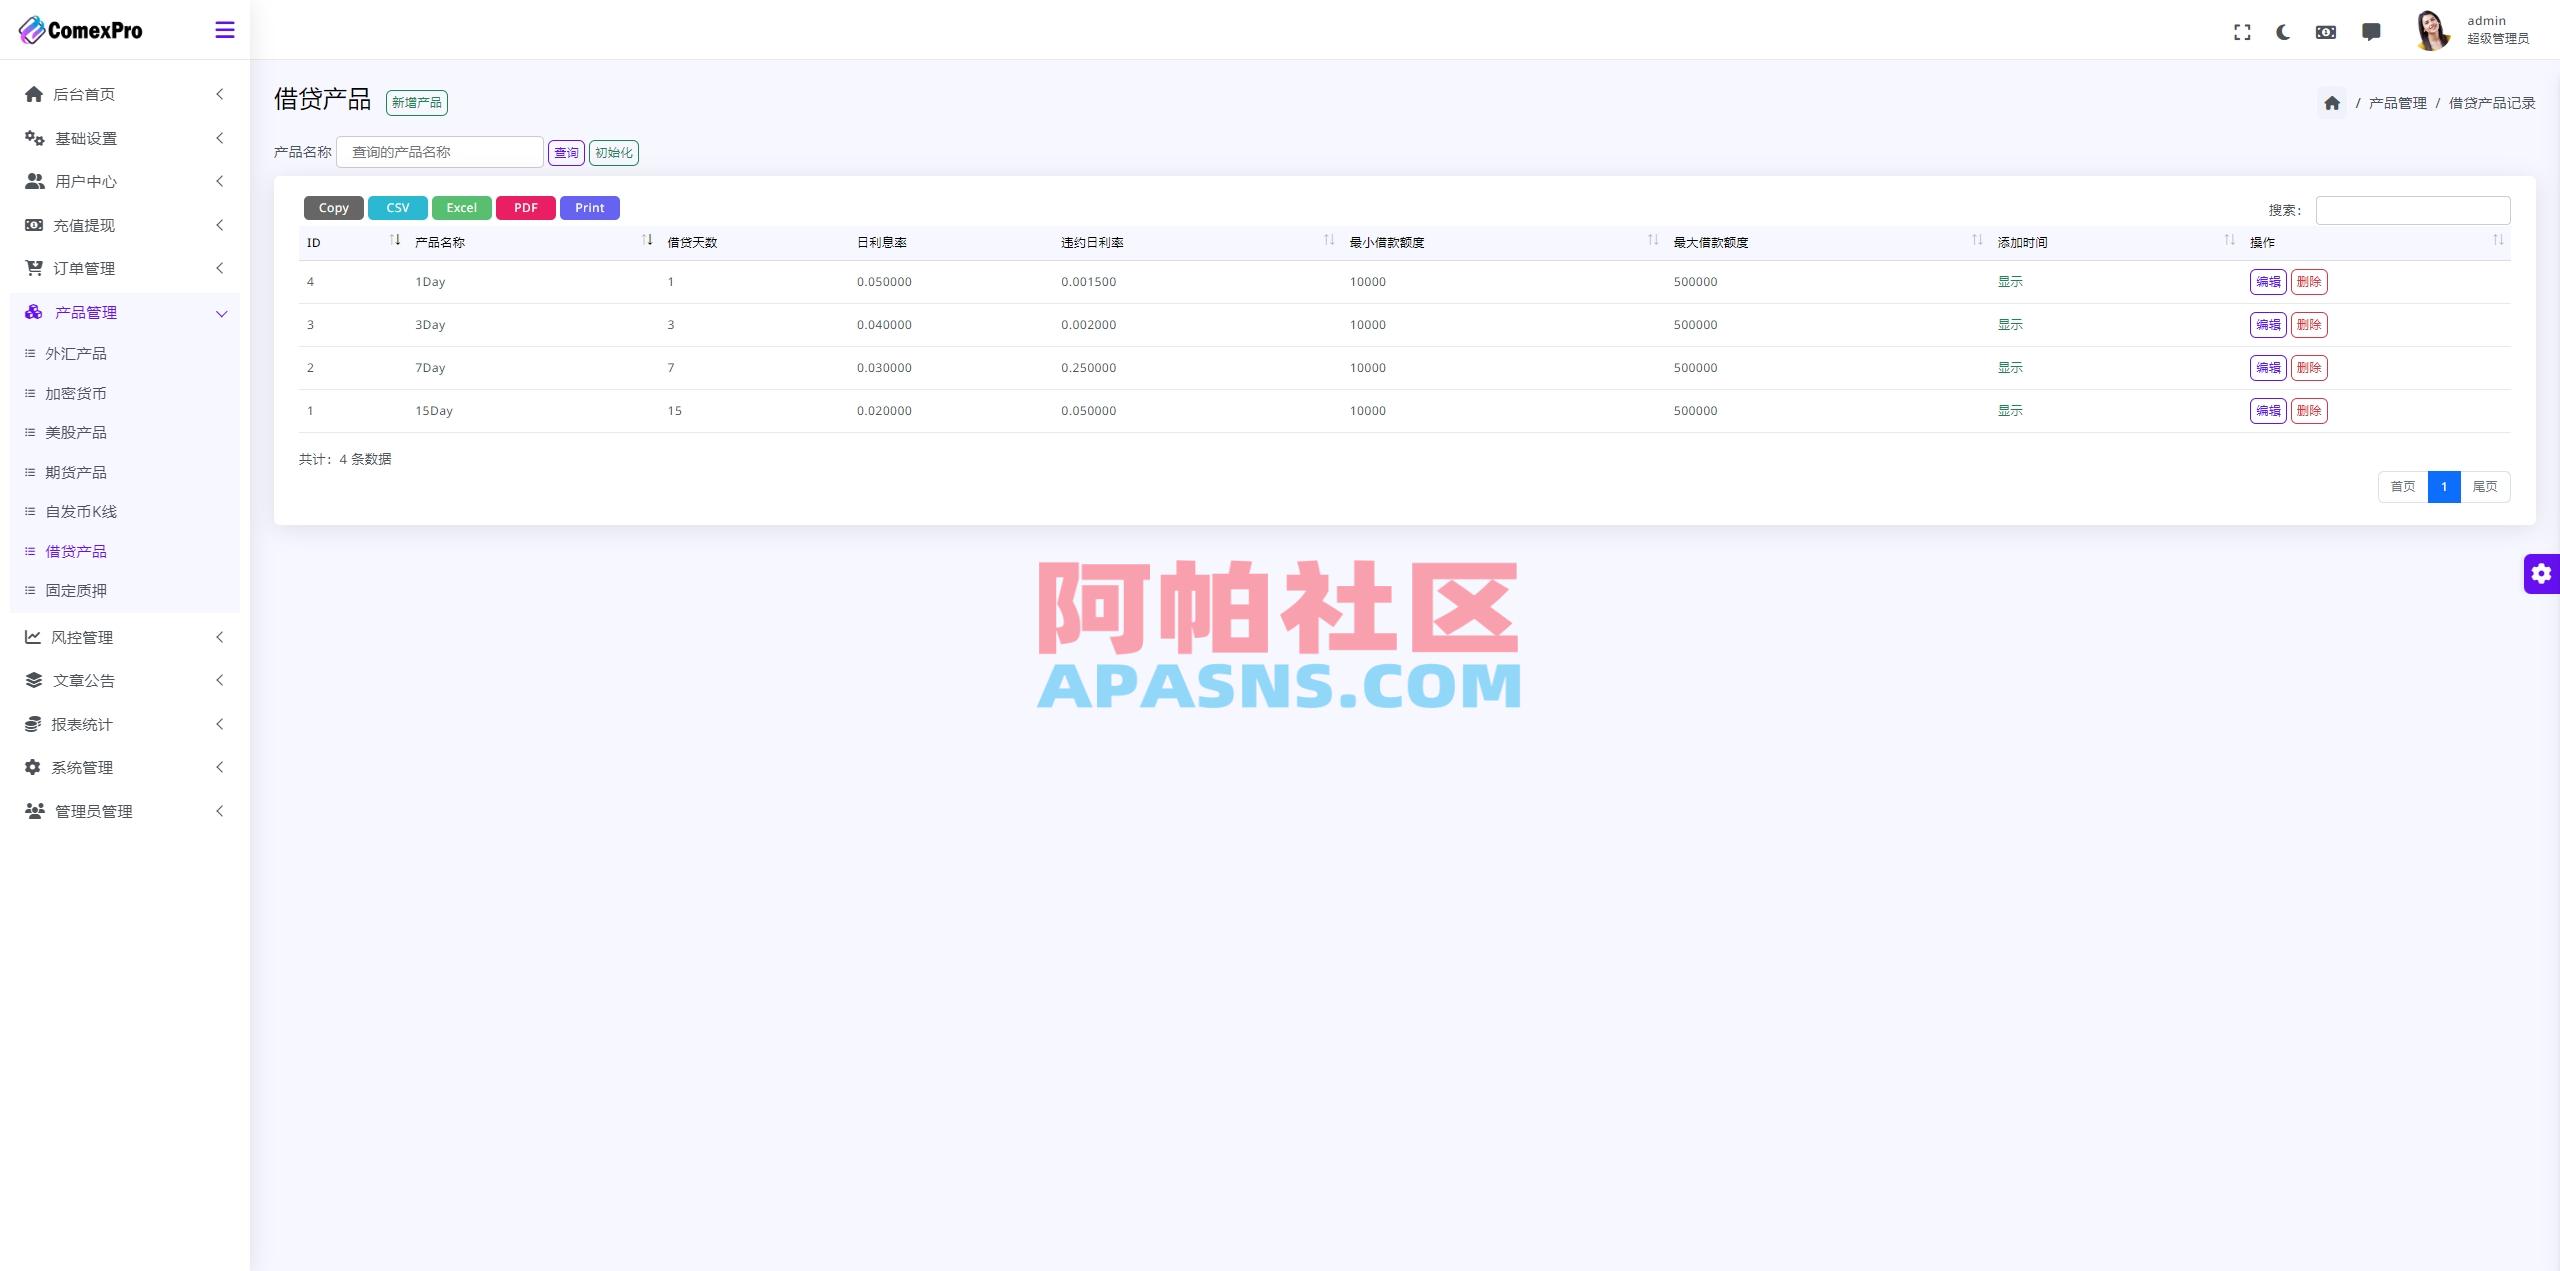Toggle sorting on 添加时间 column
The image size is (2560, 1271).
(x=2229, y=240)
